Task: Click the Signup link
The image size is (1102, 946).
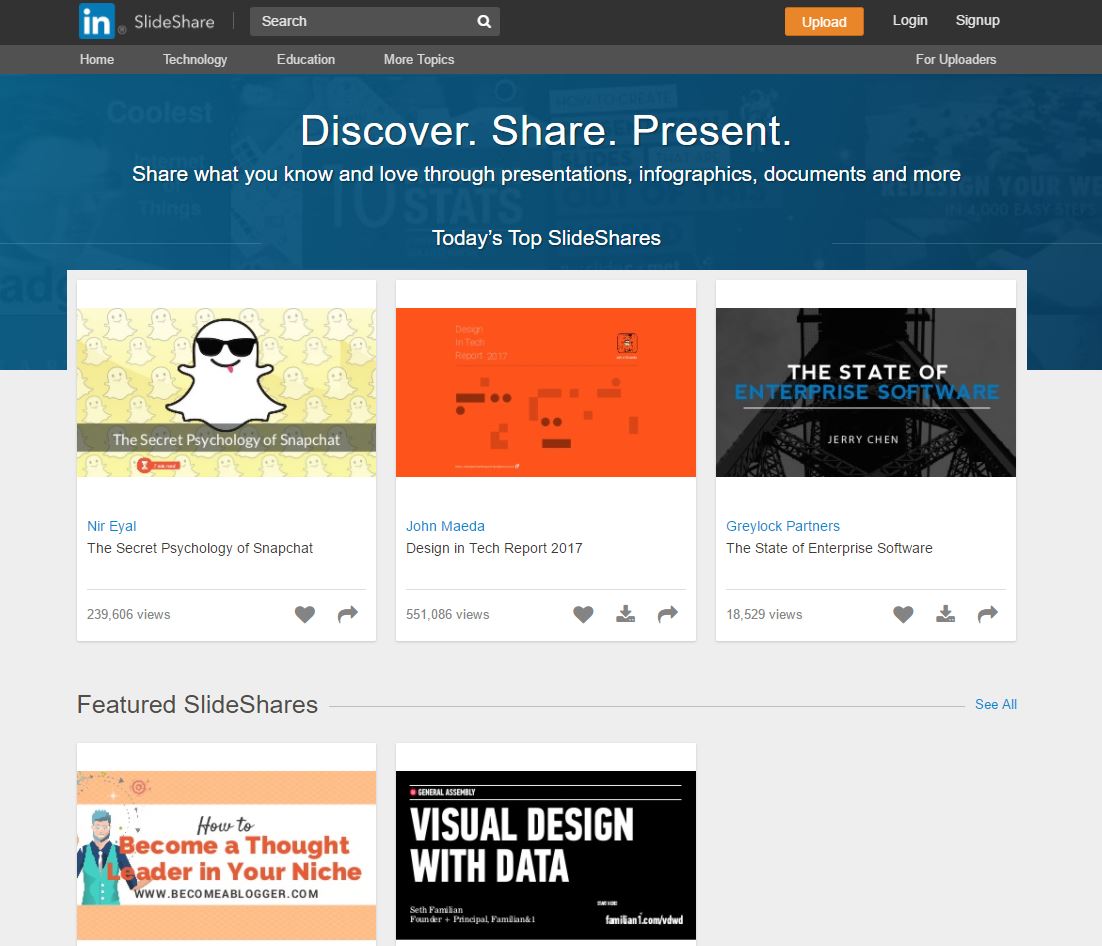Action: tap(978, 20)
